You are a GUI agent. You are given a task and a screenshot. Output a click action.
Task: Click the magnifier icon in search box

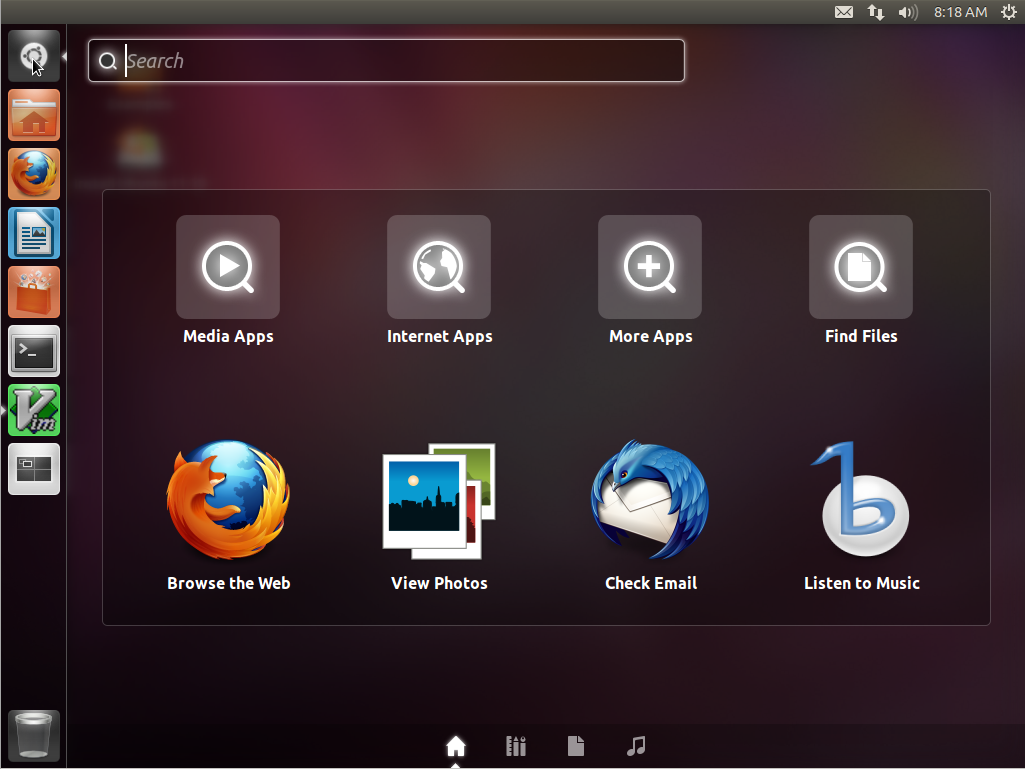(107, 61)
